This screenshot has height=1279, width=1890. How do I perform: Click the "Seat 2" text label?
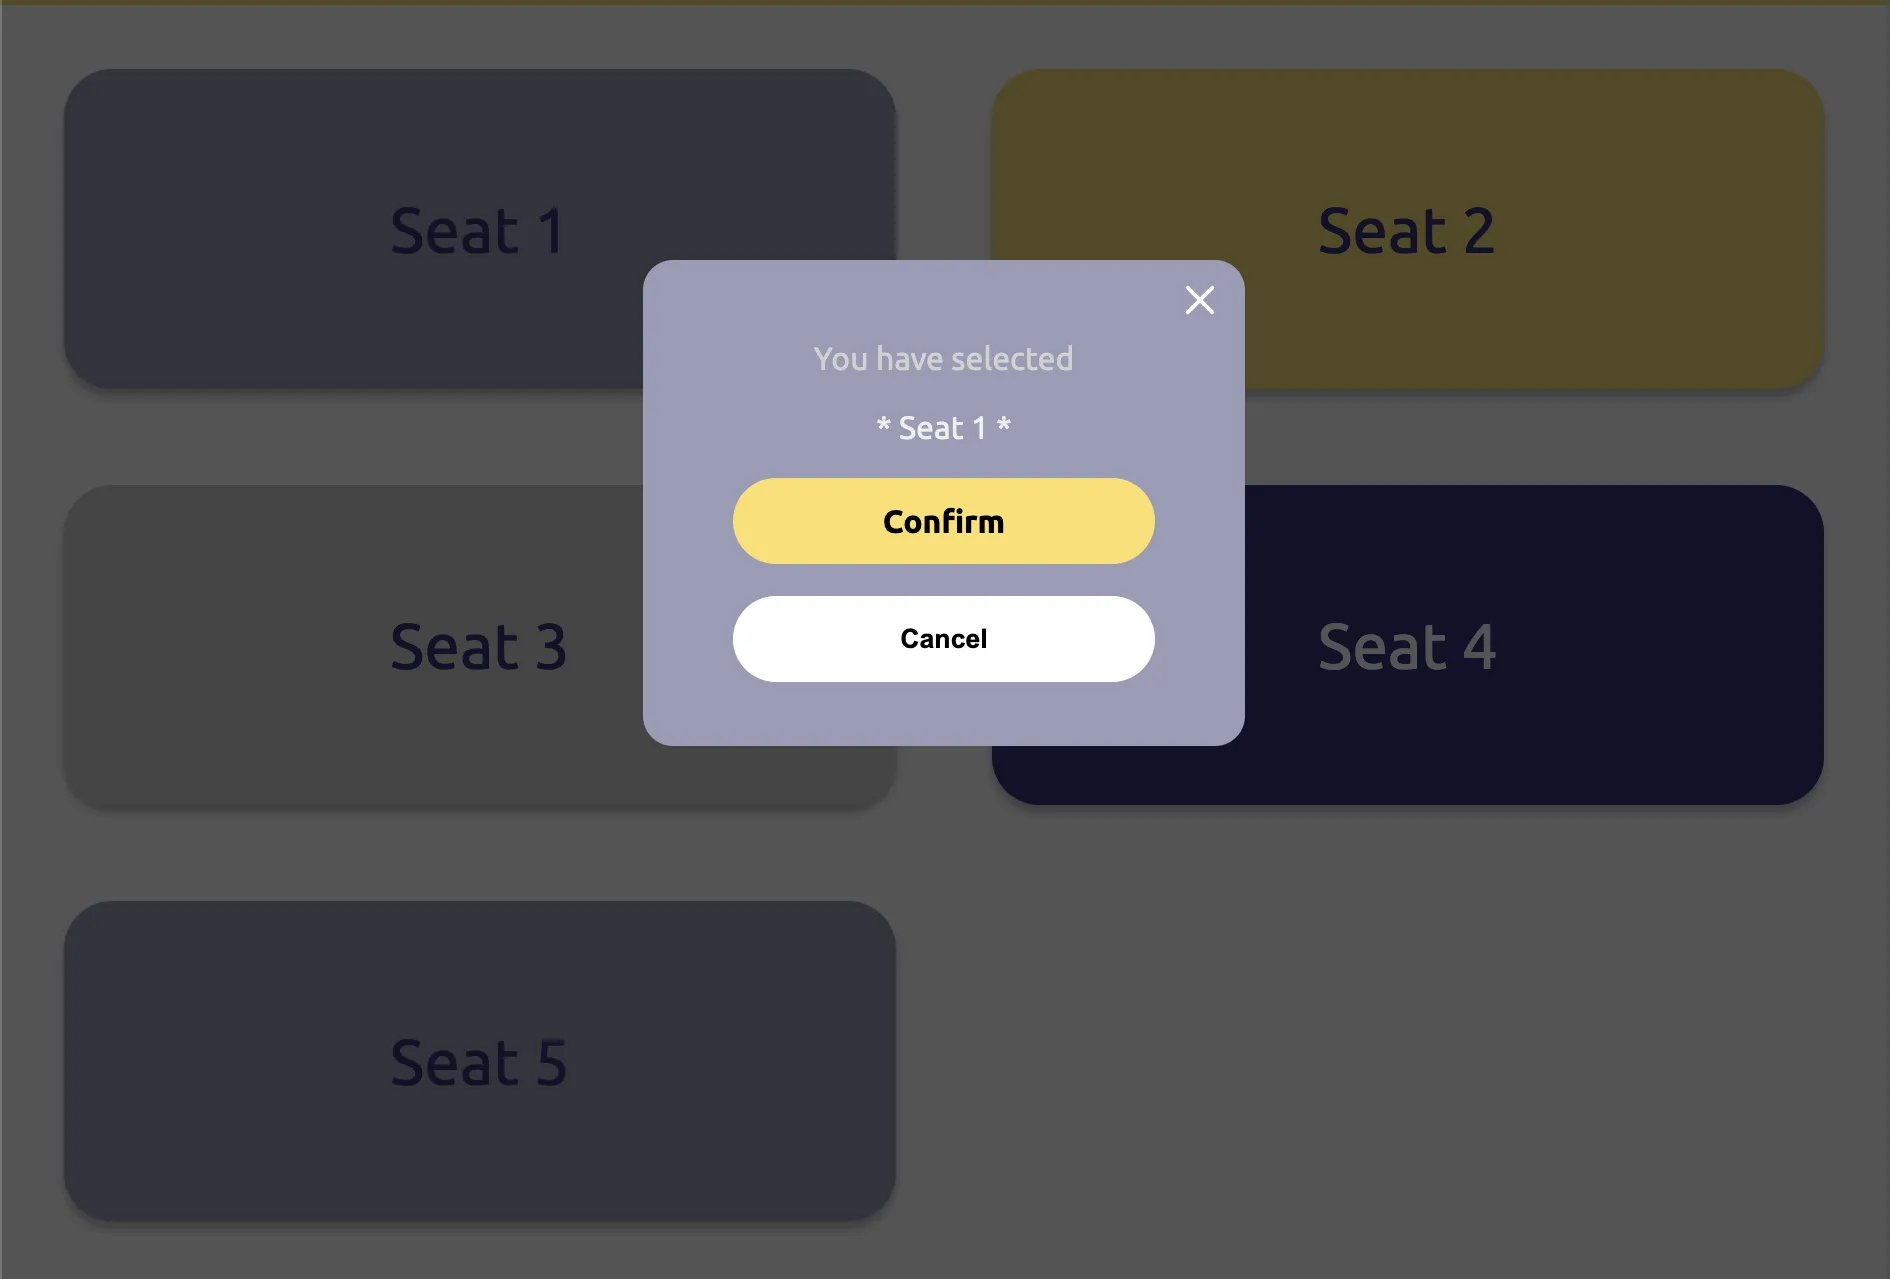point(1406,231)
